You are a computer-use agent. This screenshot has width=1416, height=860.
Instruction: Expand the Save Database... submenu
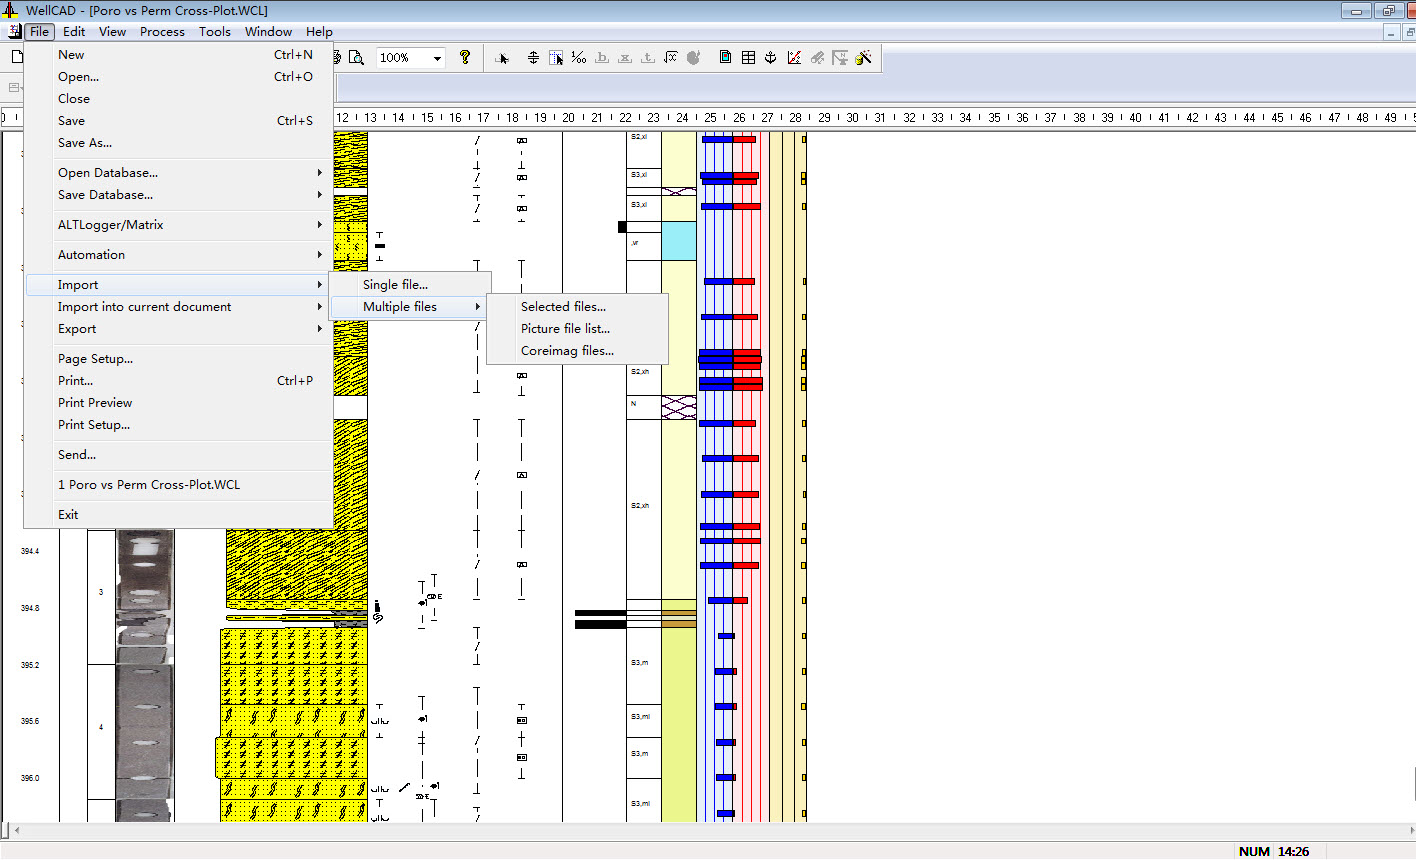(x=179, y=195)
